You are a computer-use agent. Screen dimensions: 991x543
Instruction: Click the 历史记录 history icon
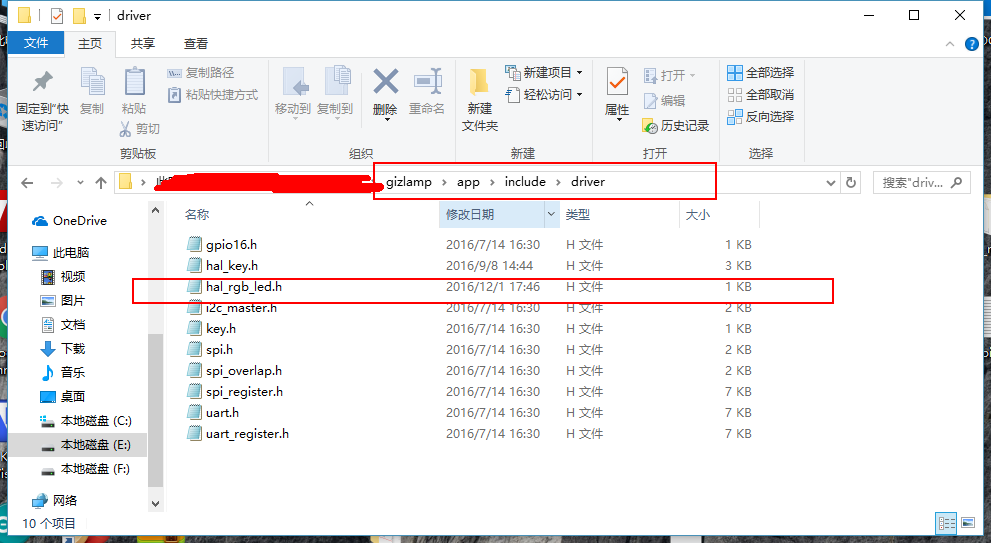(x=651, y=125)
